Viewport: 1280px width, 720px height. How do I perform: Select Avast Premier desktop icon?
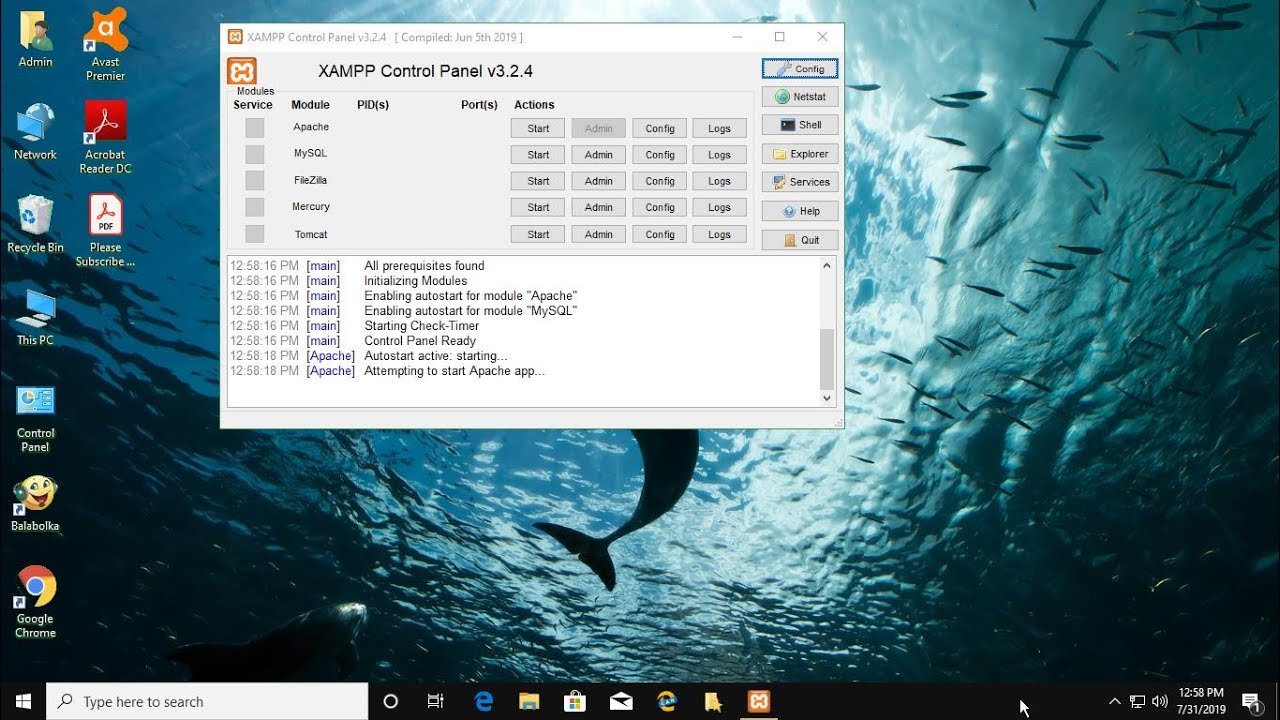point(105,45)
